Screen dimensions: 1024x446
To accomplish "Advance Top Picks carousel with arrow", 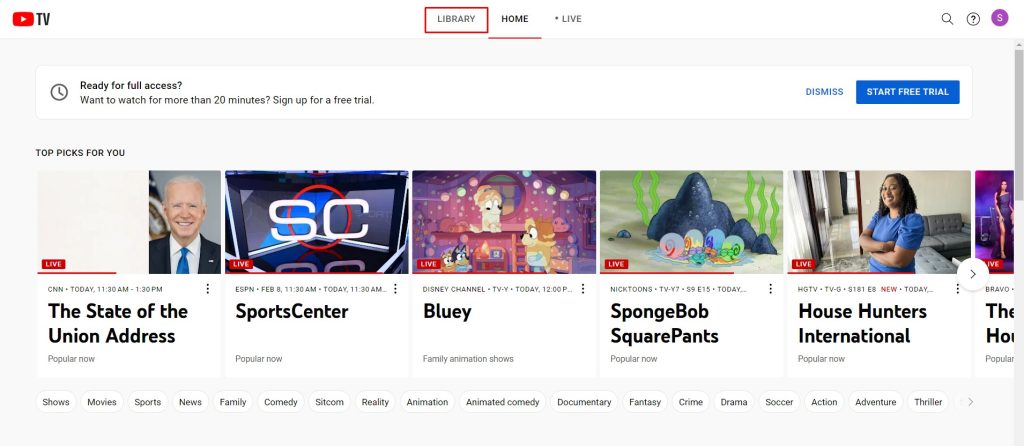I will 972,274.
